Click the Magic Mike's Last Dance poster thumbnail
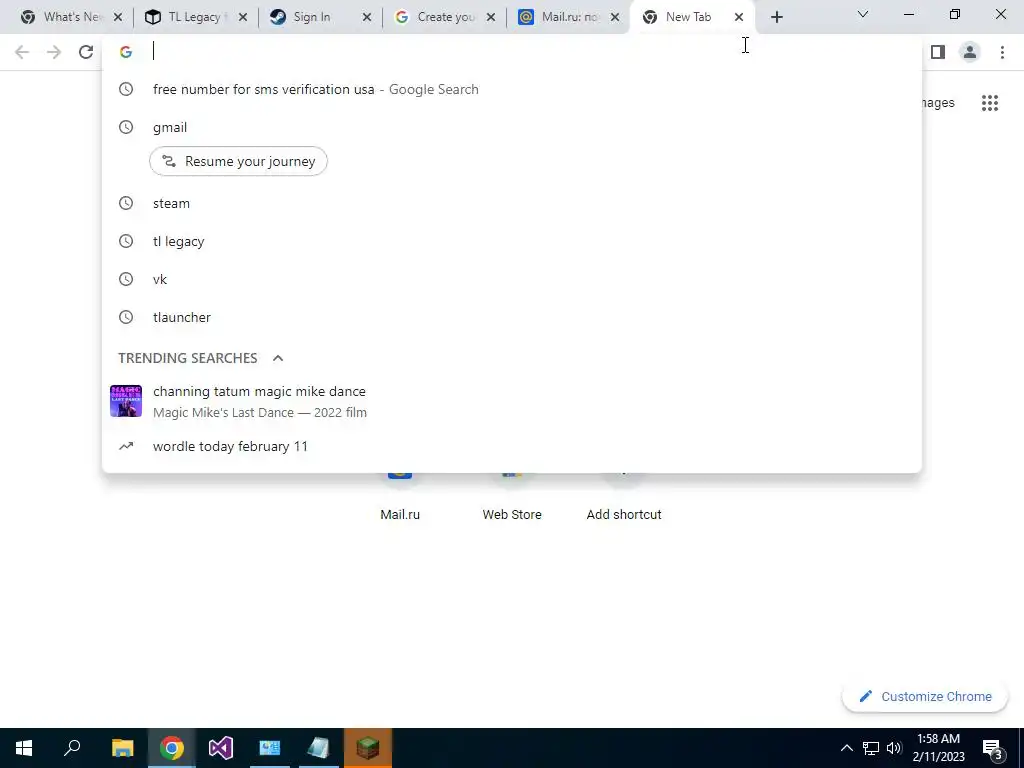This screenshot has height=768, width=1024. 126,401
